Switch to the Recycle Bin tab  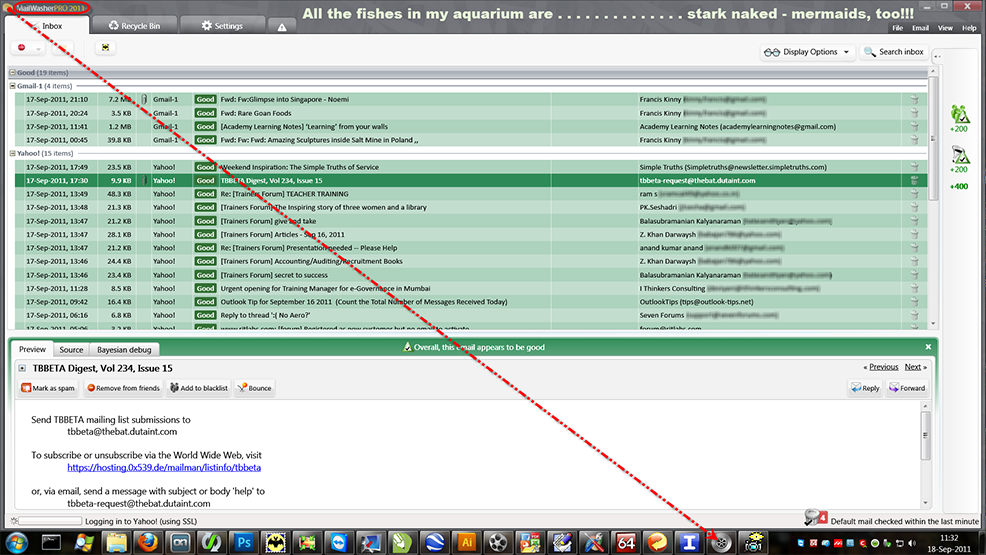tap(135, 26)
